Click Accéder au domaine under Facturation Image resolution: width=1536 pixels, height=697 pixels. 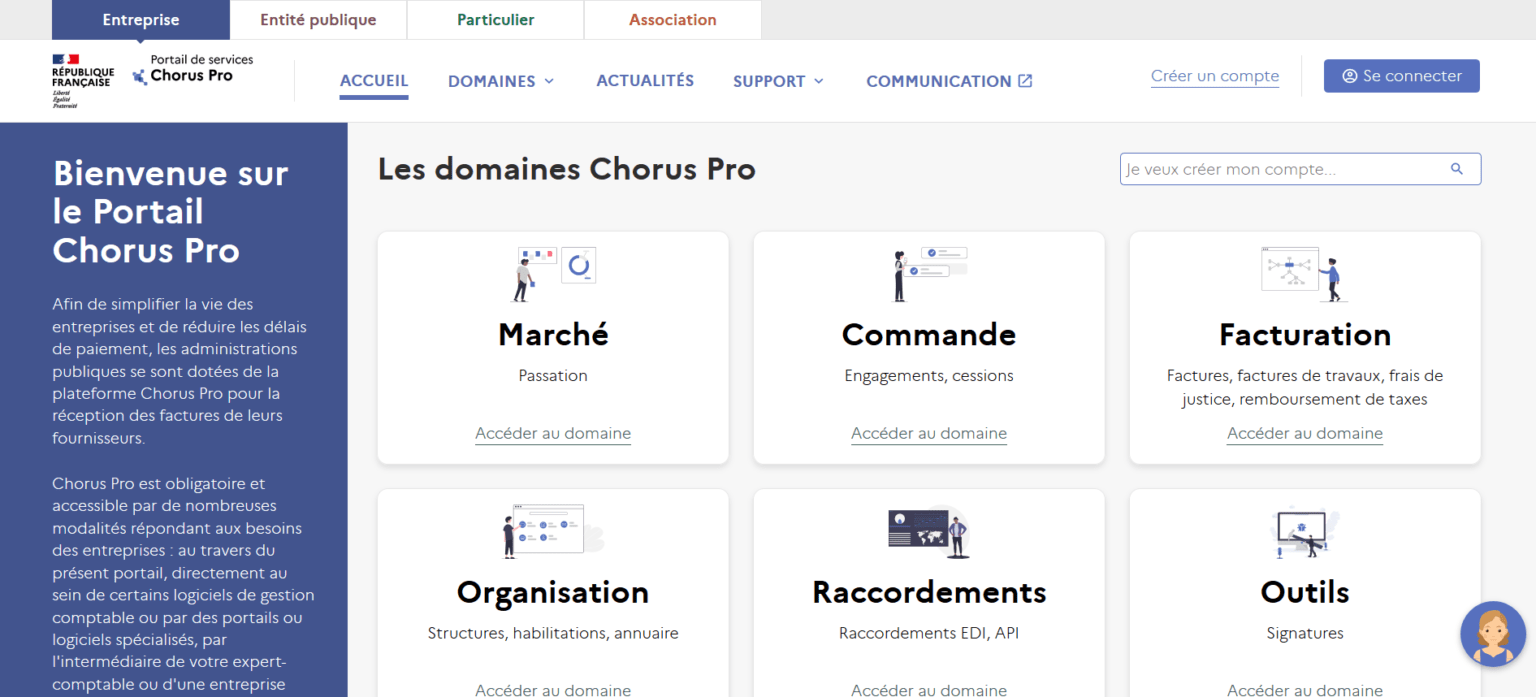[1304, 433]
